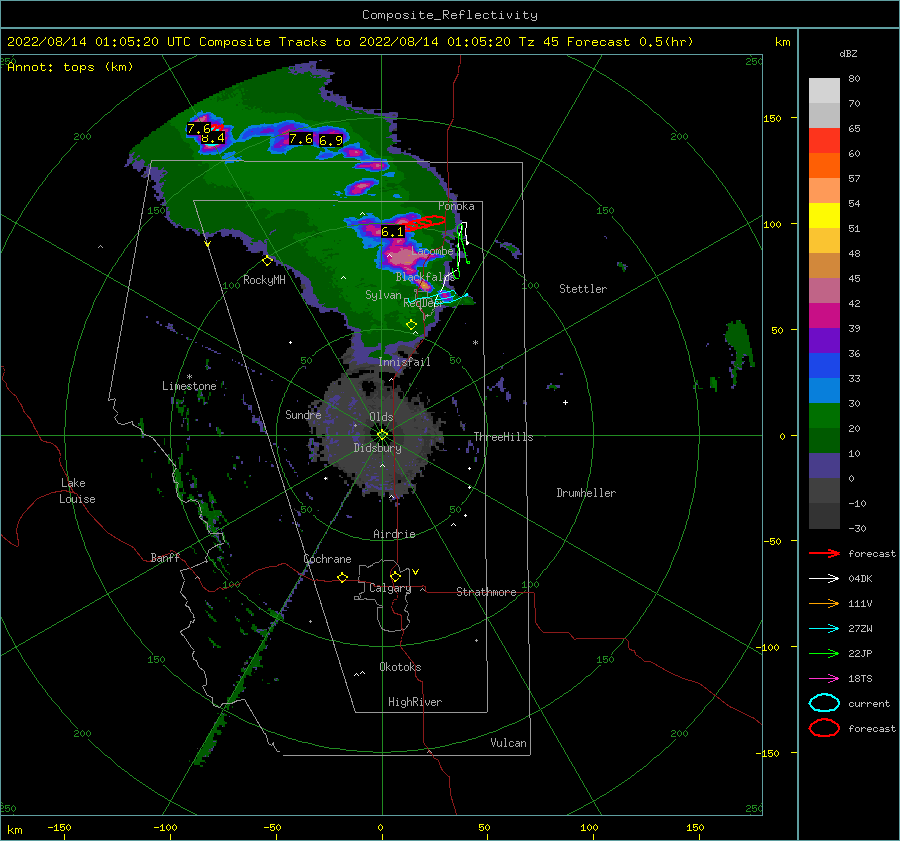Click the bright green 20-30 dBZ swatch

[x=824, y=416]
